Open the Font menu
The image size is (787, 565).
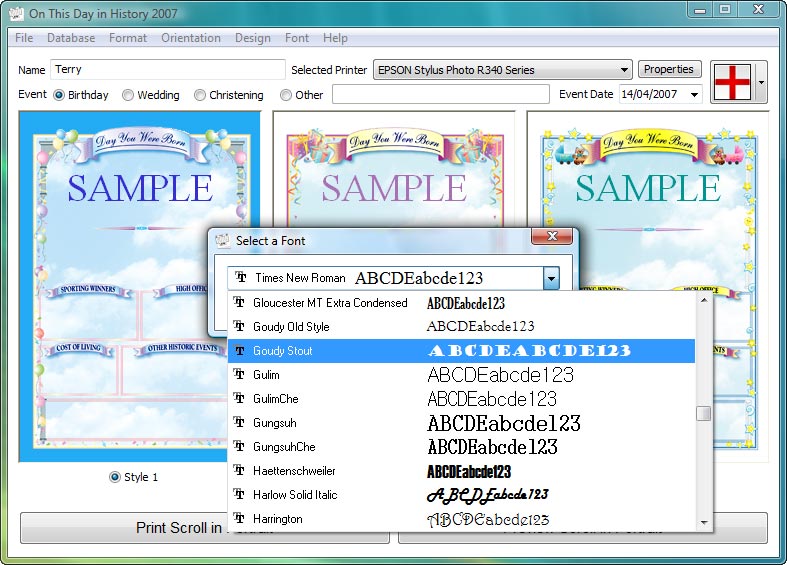(x=297, y=38)
